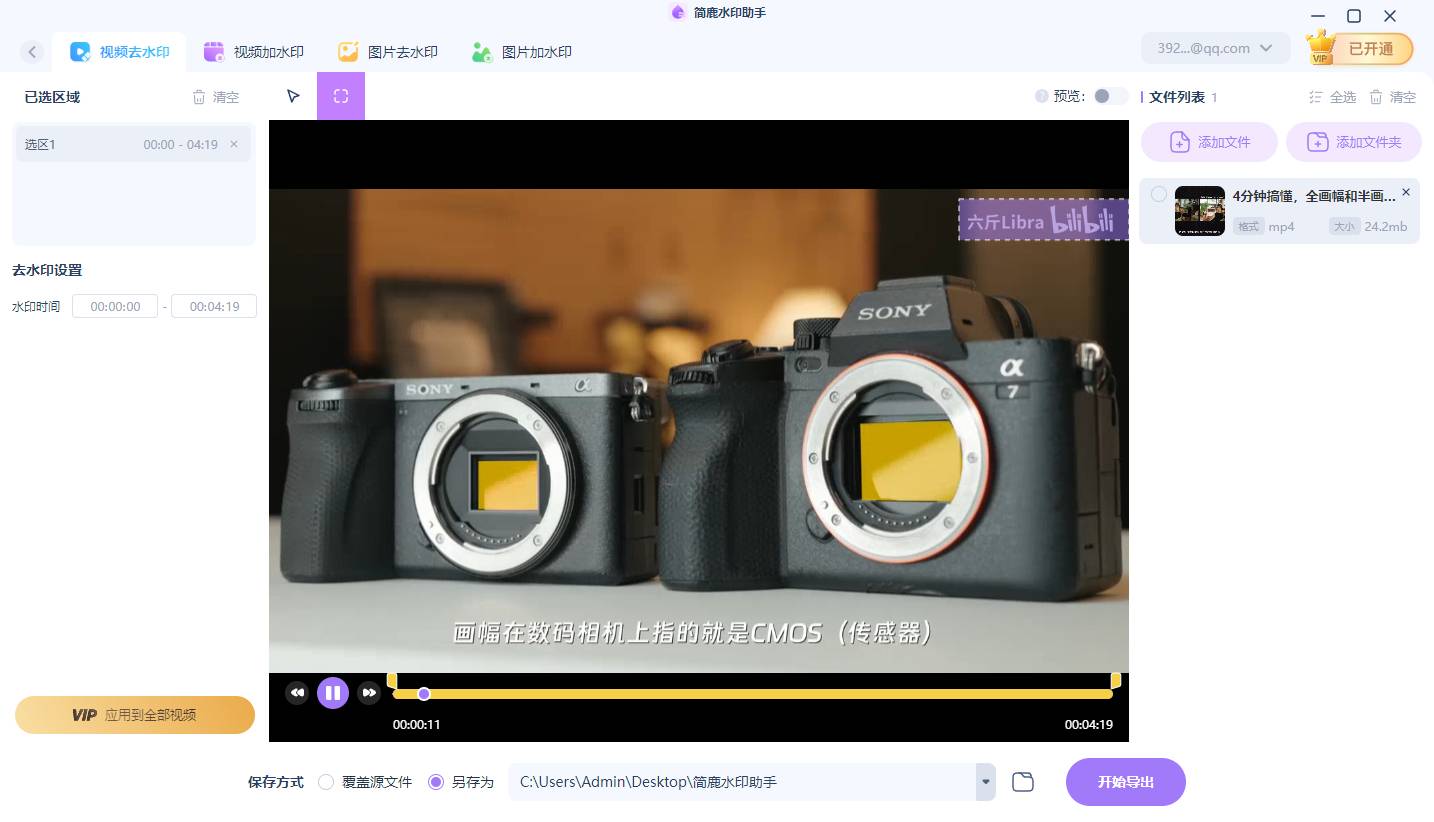Viewport: 1434px width, 822px height.
Task: Edit the watermark end time field
Action: 214,307
